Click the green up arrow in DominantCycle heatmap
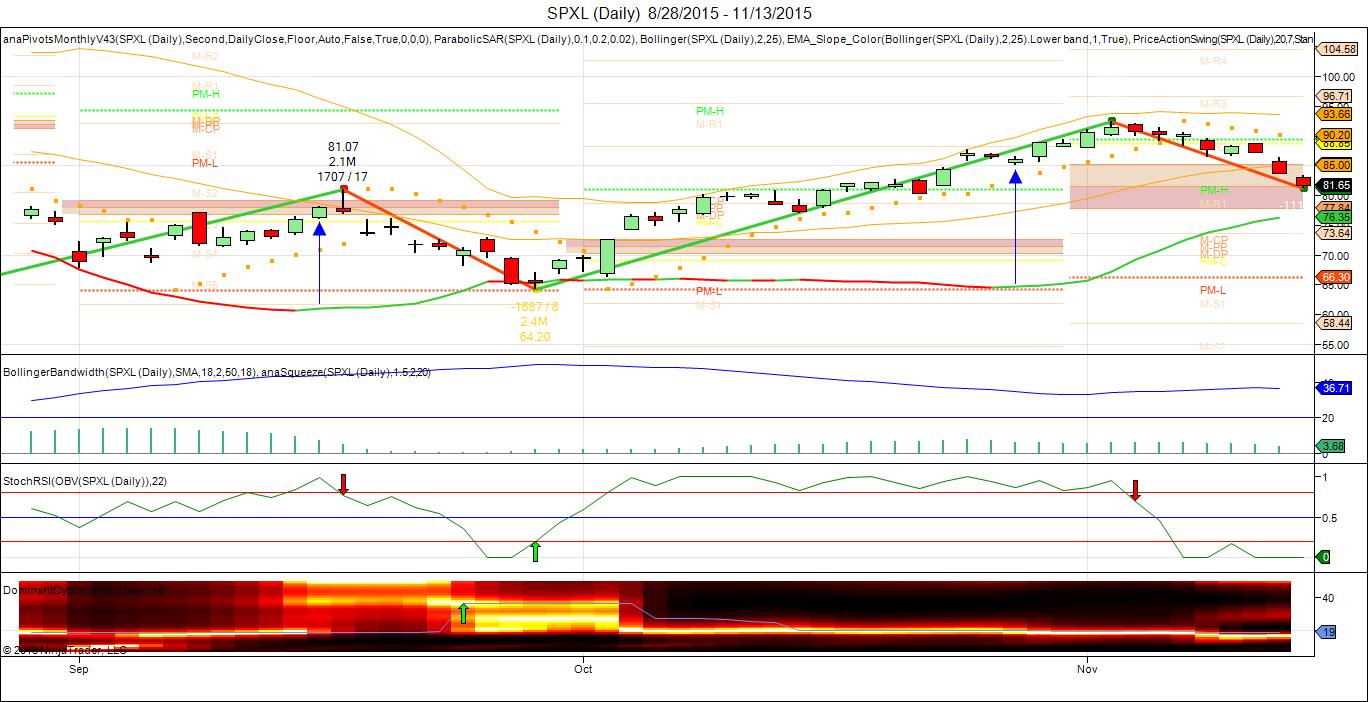The width and height of the screenshot is (1368, 702). click(x=463, y=613)
